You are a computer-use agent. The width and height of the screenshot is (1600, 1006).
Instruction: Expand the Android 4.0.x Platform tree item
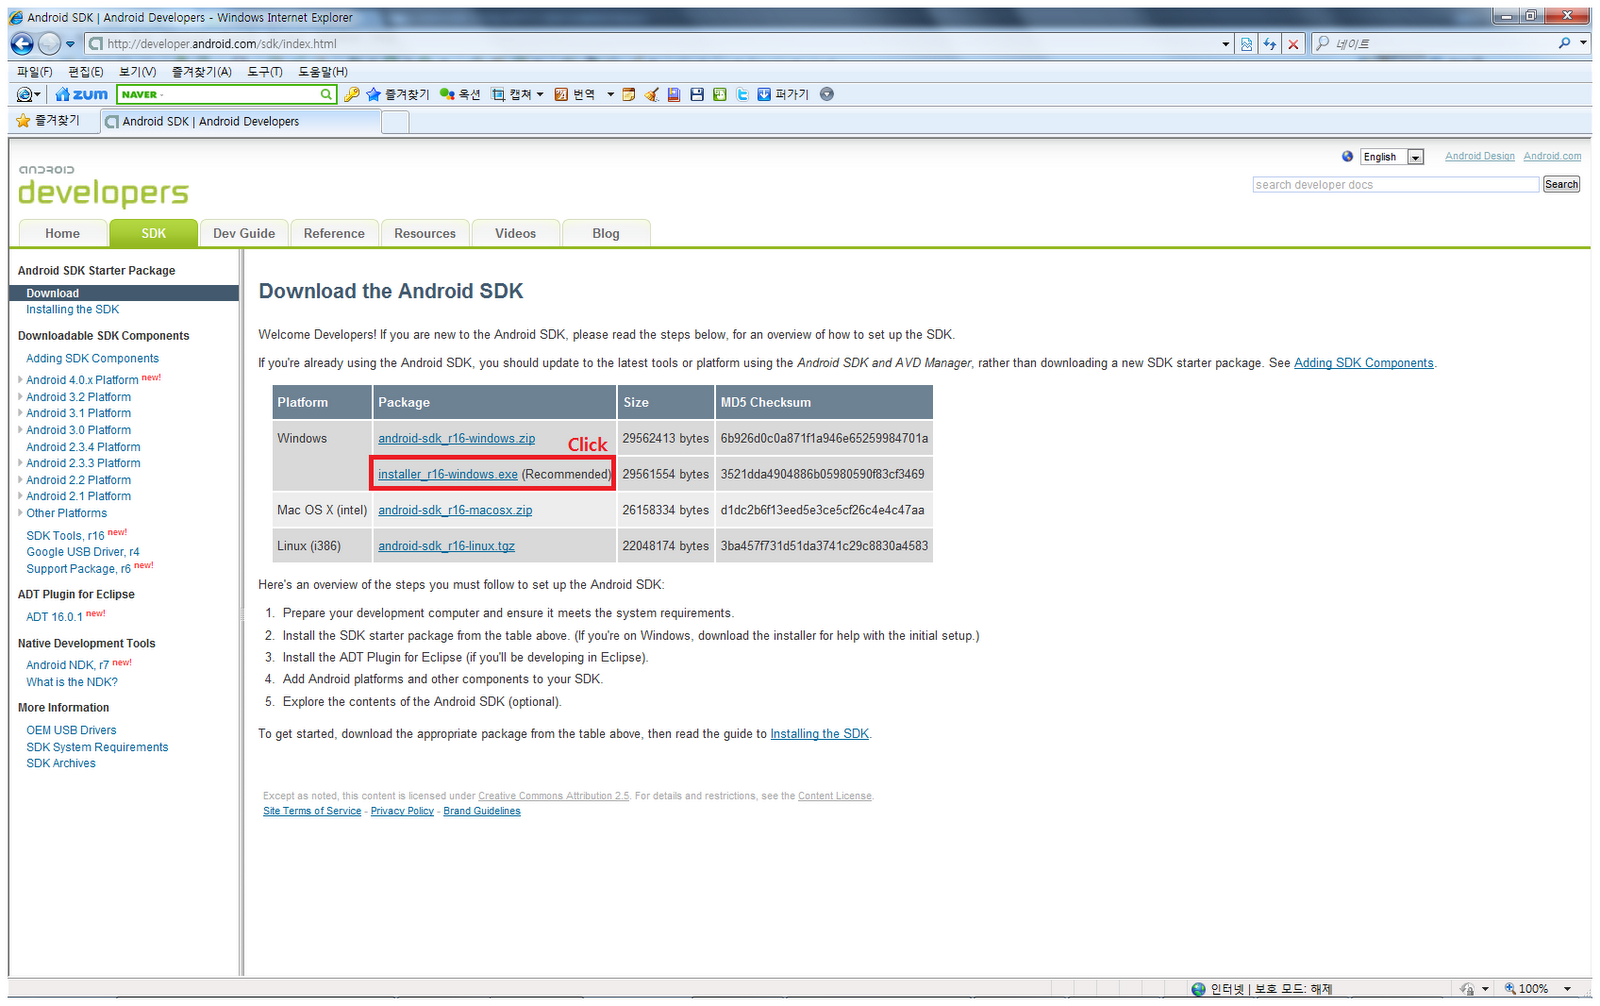point(20,379)
